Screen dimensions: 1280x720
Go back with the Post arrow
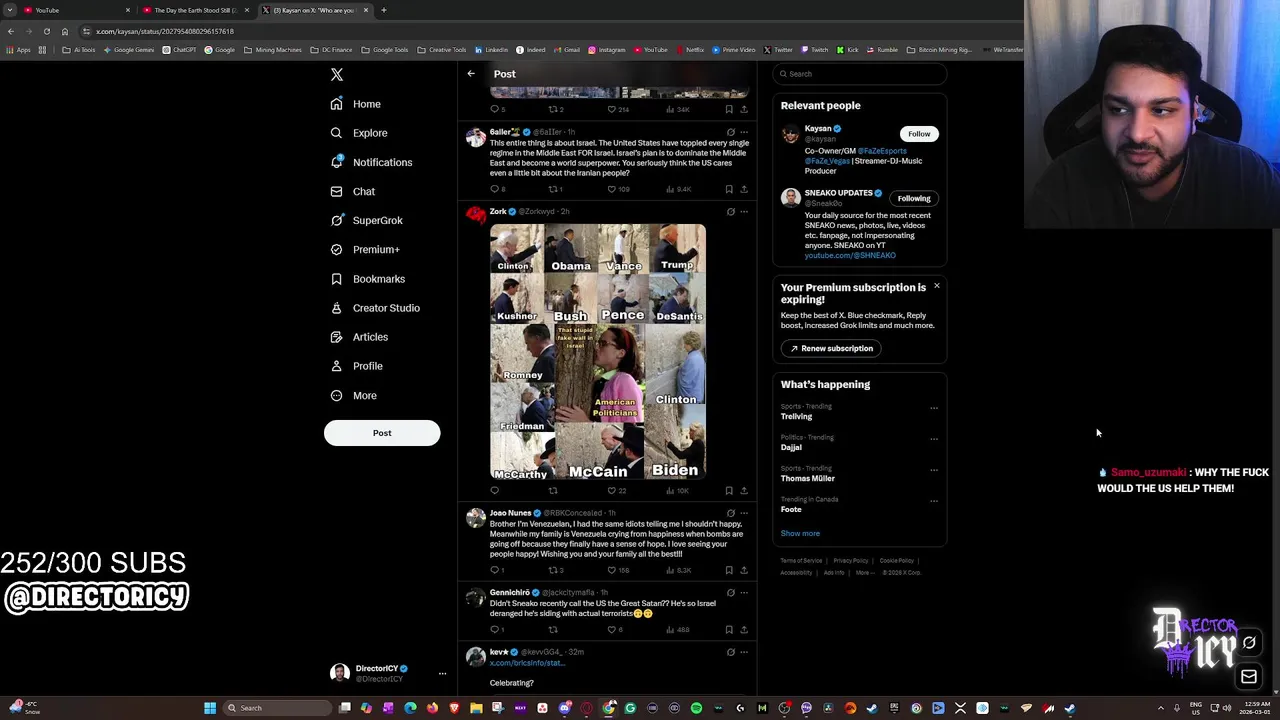tap(471, 74)
